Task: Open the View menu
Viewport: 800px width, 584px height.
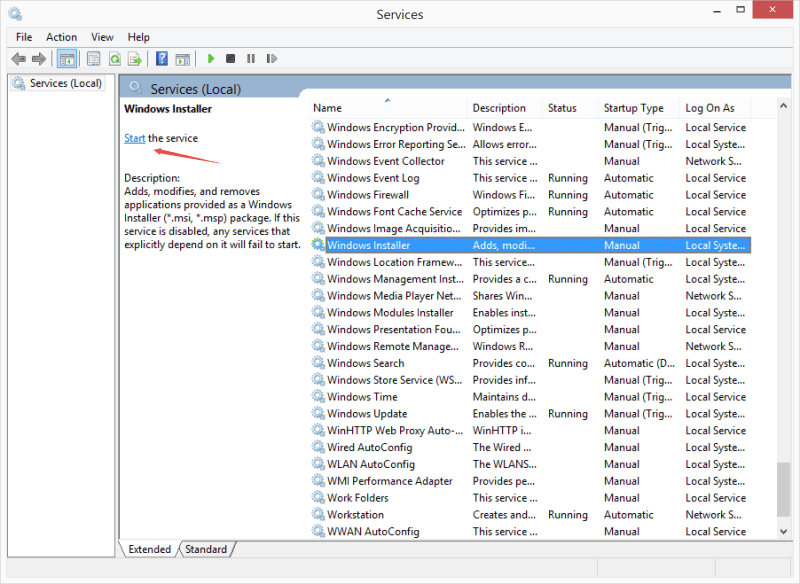Action: (102, 37)
